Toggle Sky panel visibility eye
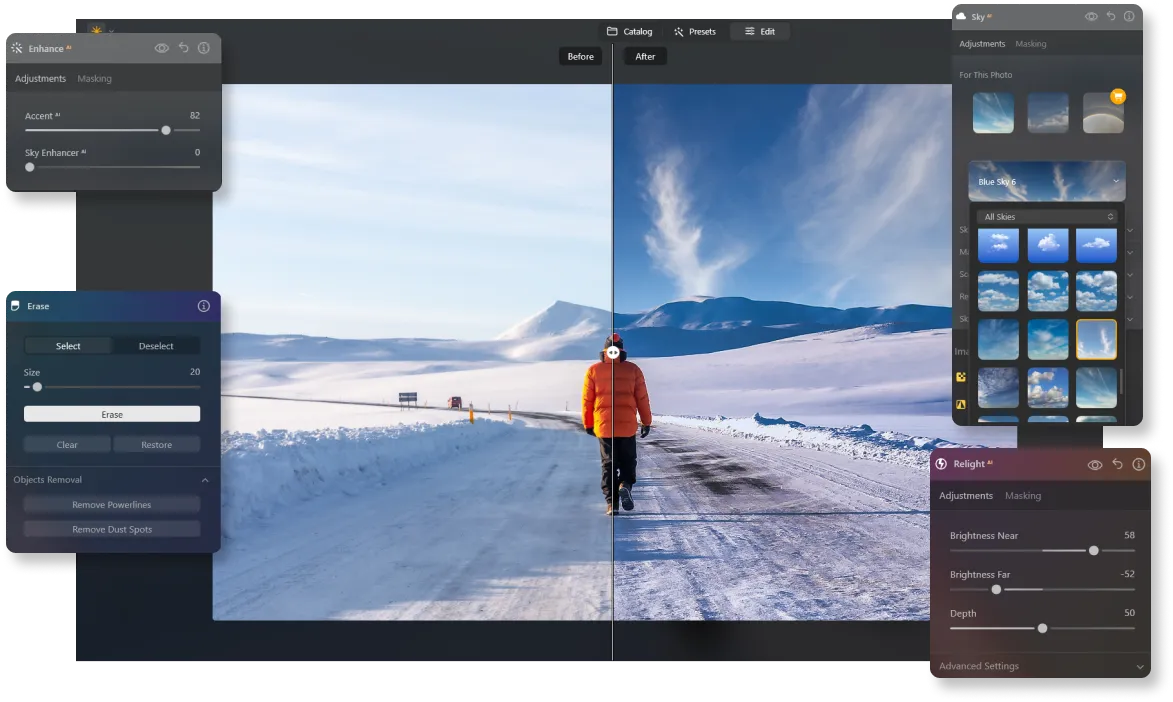 pyautogui.click(x=1091, y=16)
